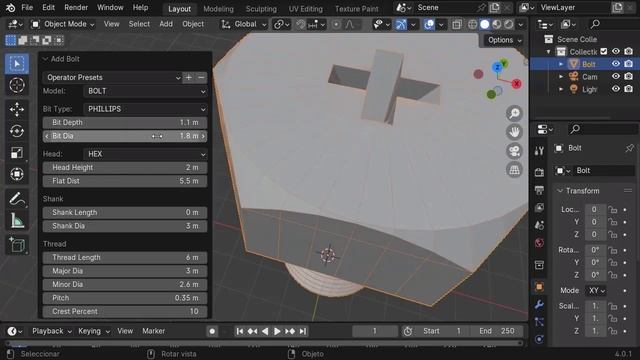
Task: Open the Render menu
Action: 76,7
